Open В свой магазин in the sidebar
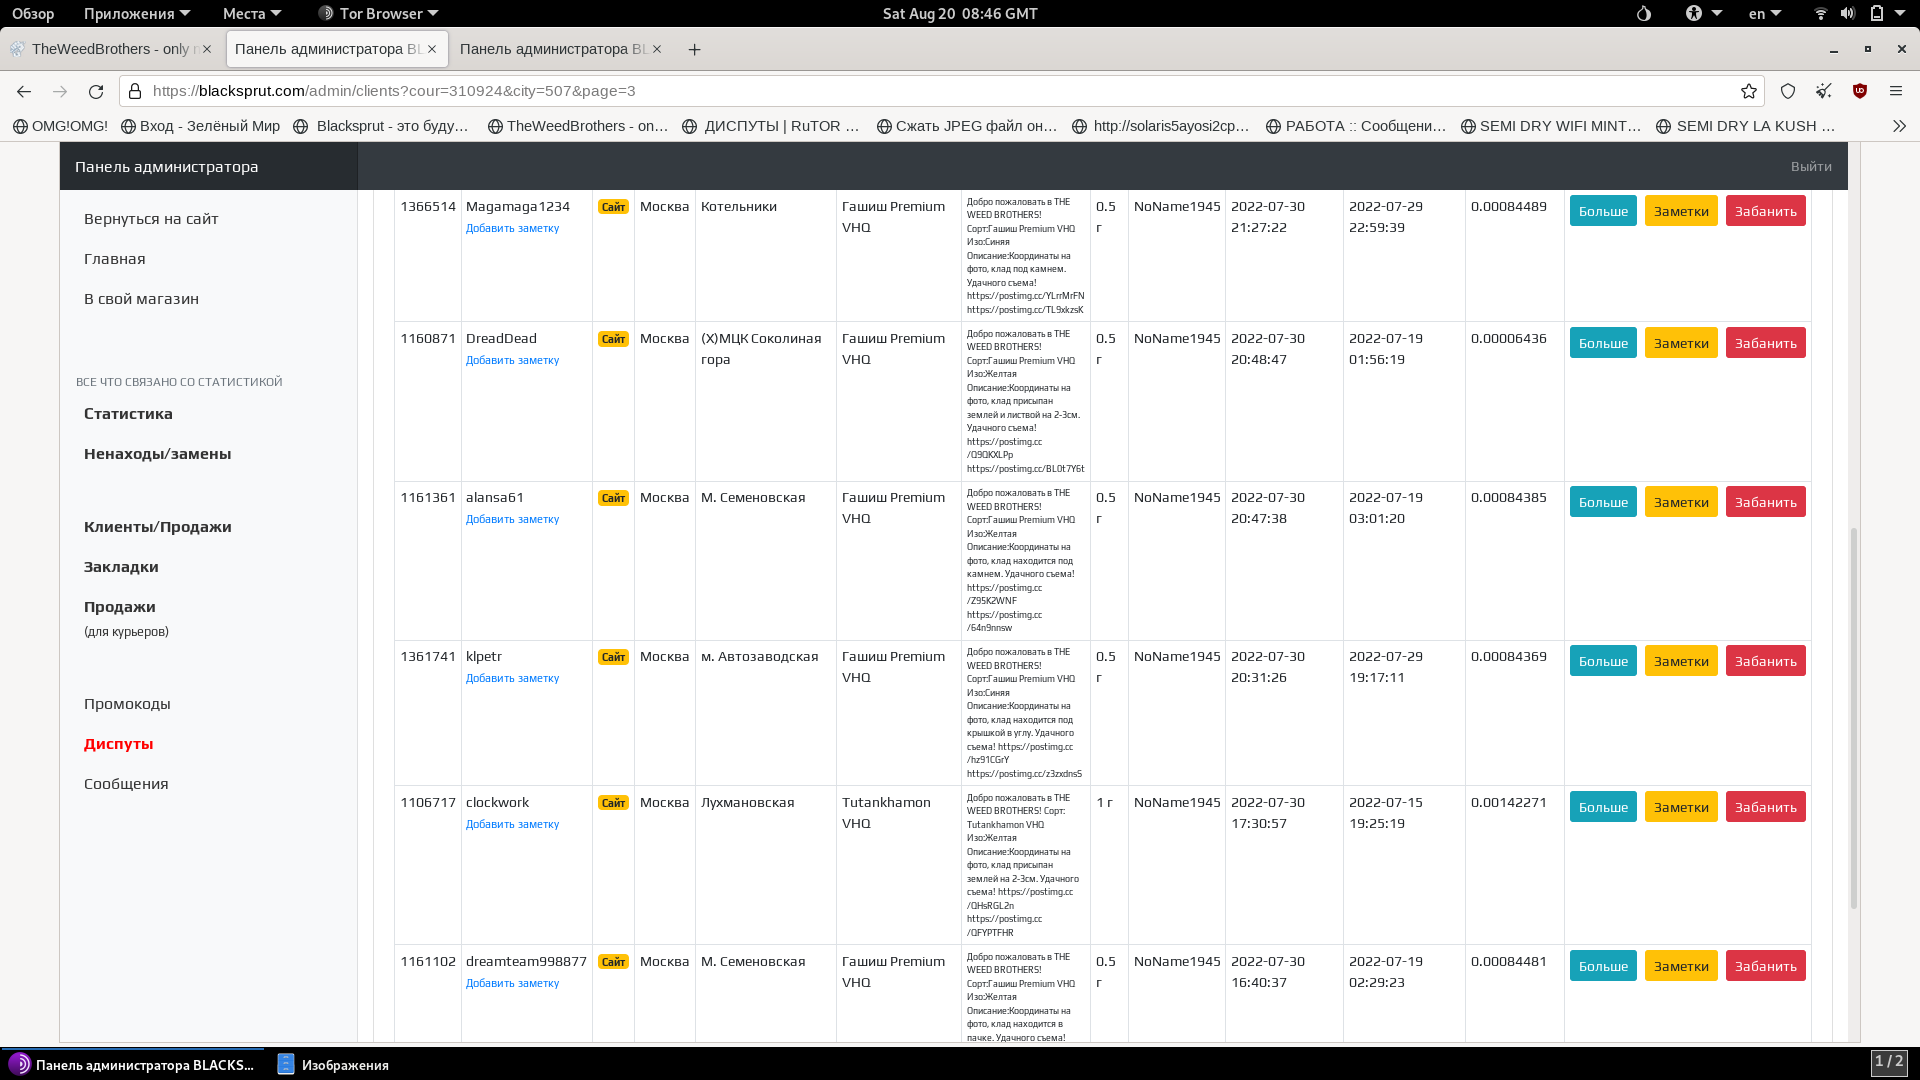 [141, 299]
